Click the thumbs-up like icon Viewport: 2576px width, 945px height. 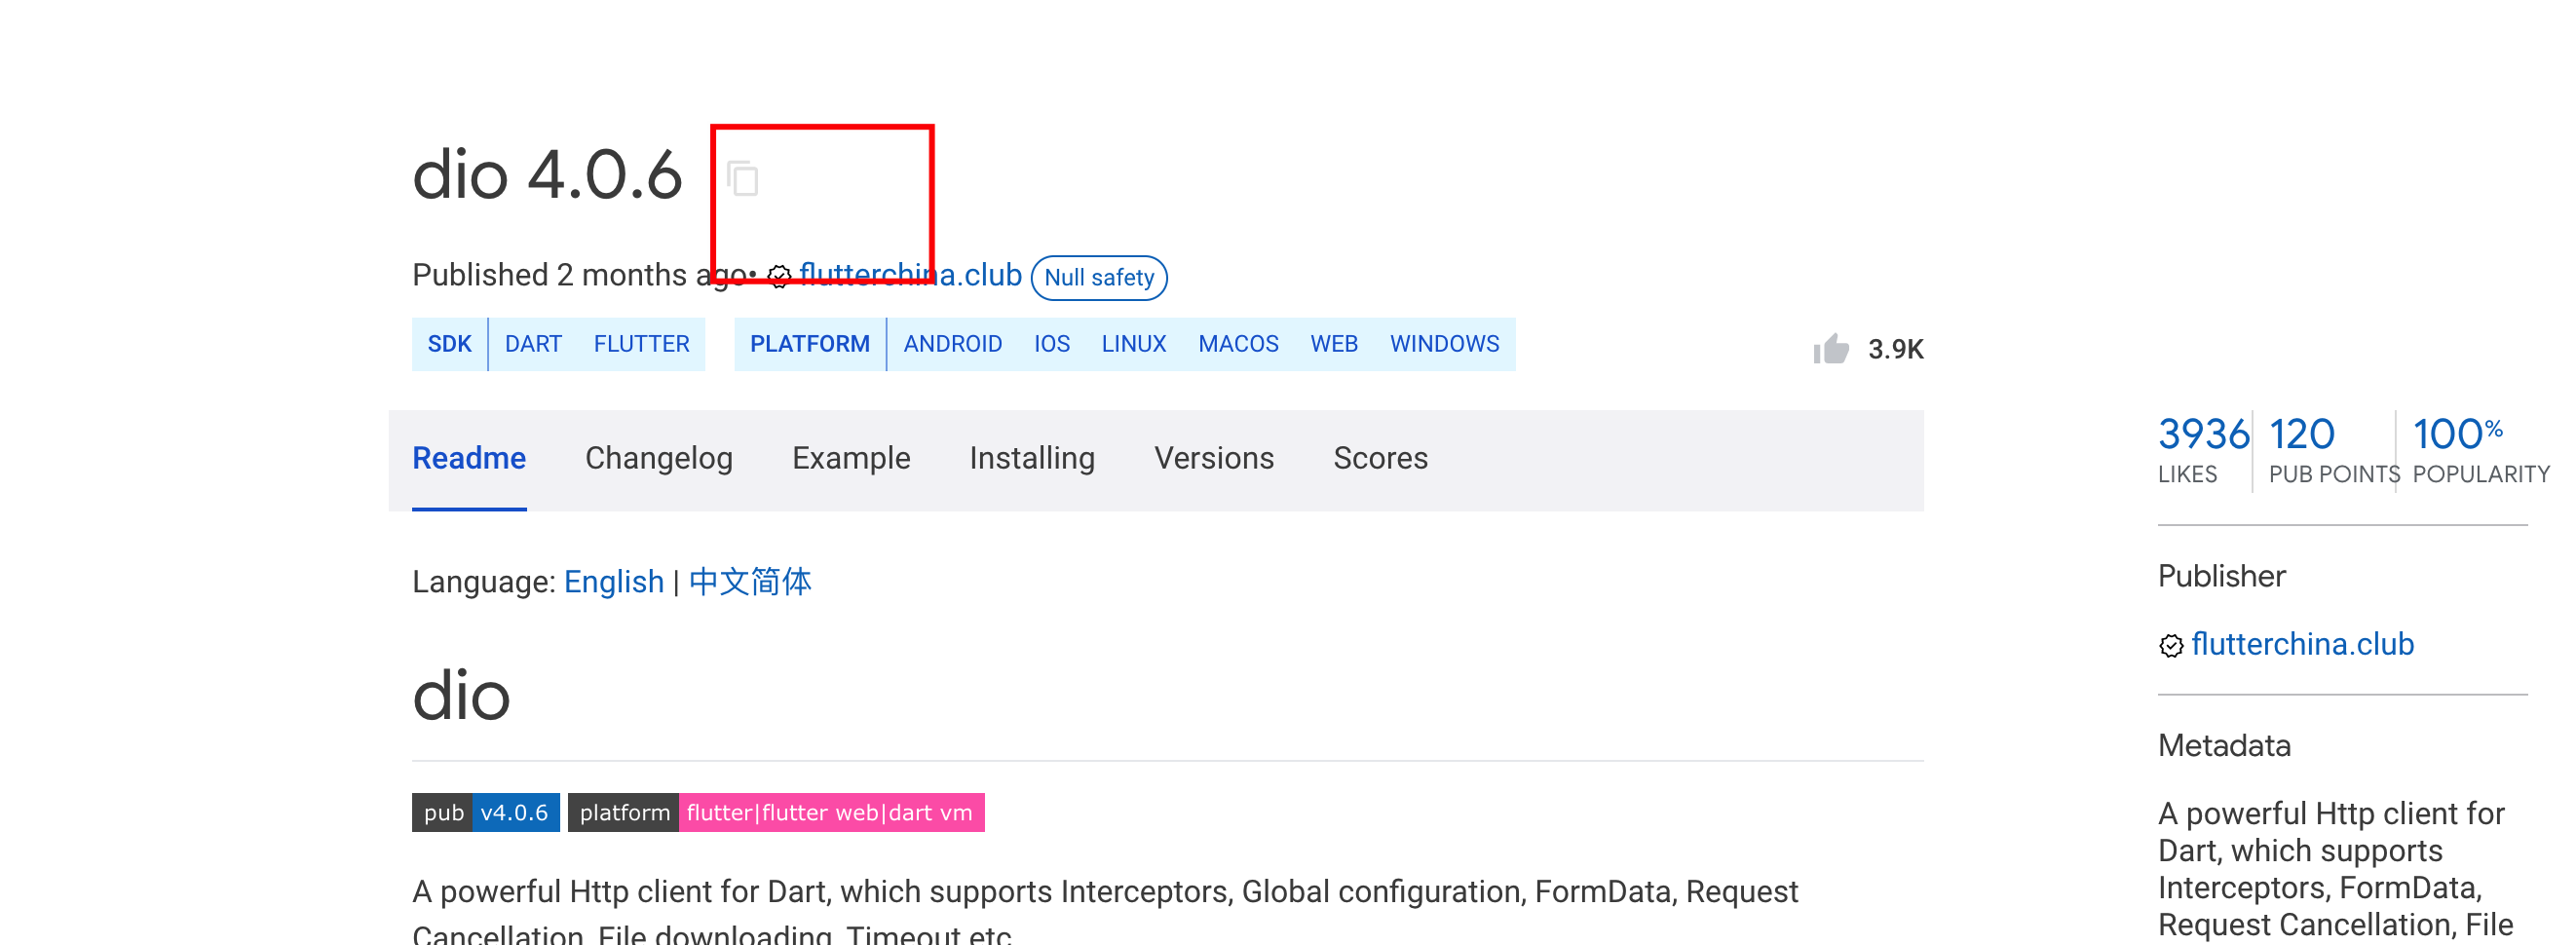point(1831,349)
